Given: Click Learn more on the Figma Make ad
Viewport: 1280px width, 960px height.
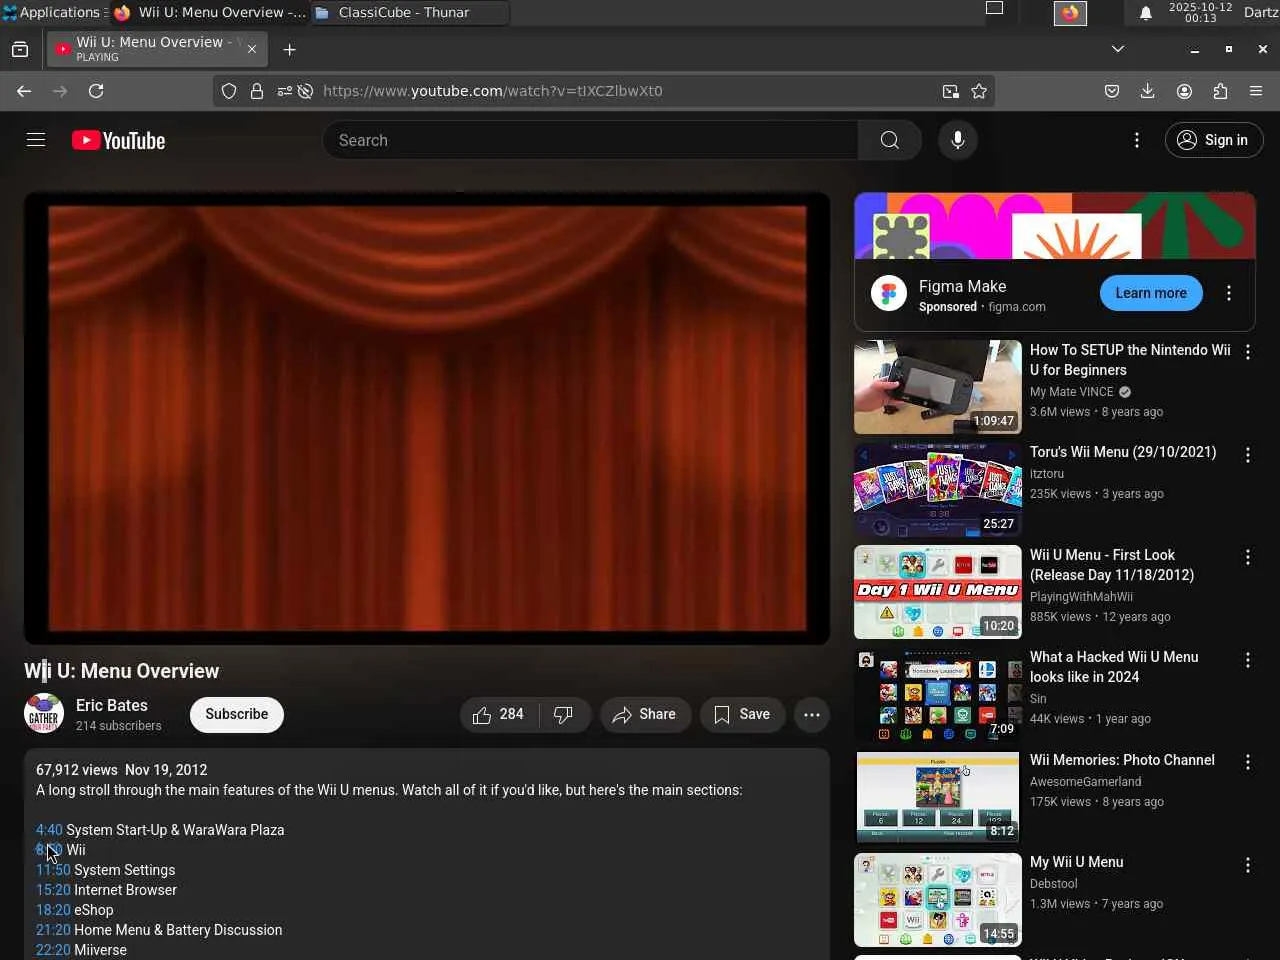Looking at the screenshot, I should [1151, 293].
